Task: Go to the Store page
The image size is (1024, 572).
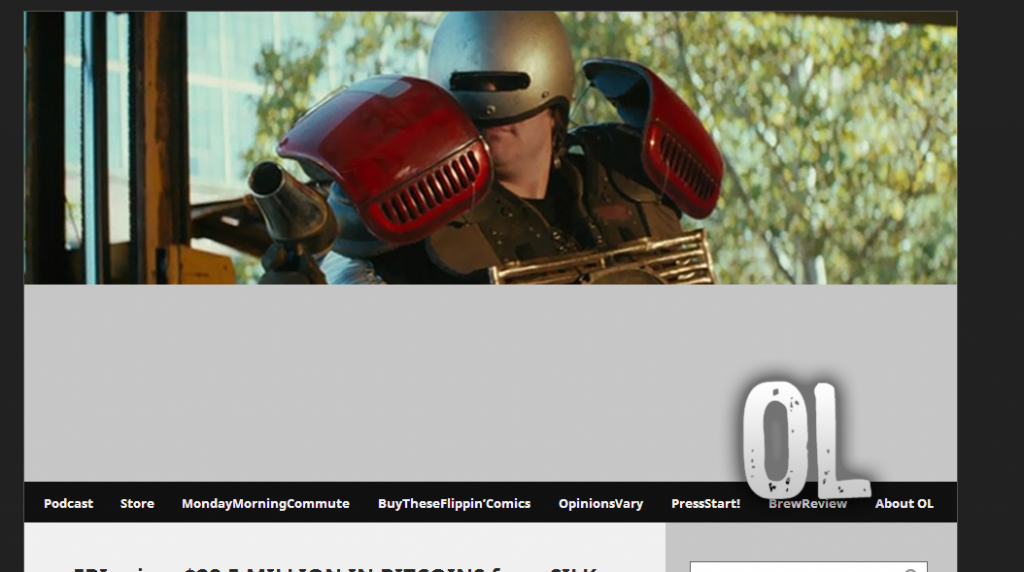Action: pos(137,503)
